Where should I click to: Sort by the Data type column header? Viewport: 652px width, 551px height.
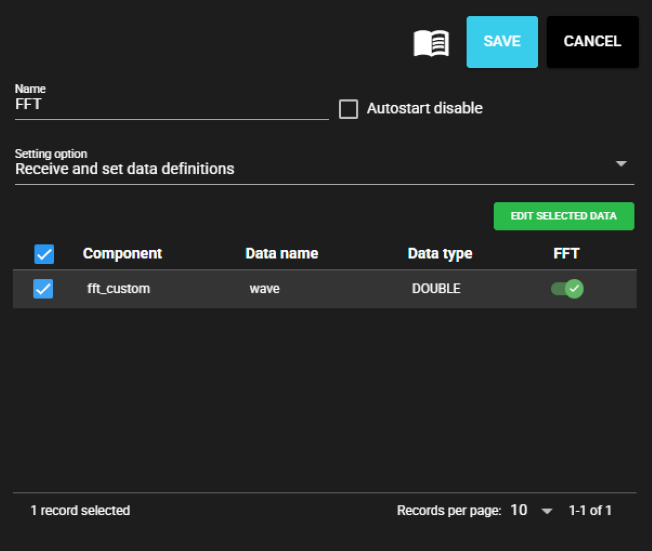point(439,254)
